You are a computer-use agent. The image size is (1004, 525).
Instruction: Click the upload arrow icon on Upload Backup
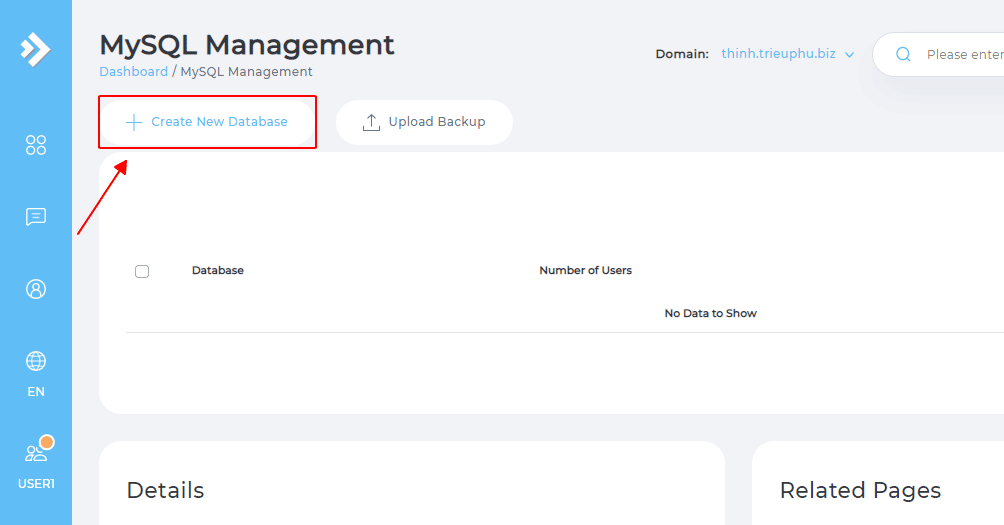tap(371, 122)
